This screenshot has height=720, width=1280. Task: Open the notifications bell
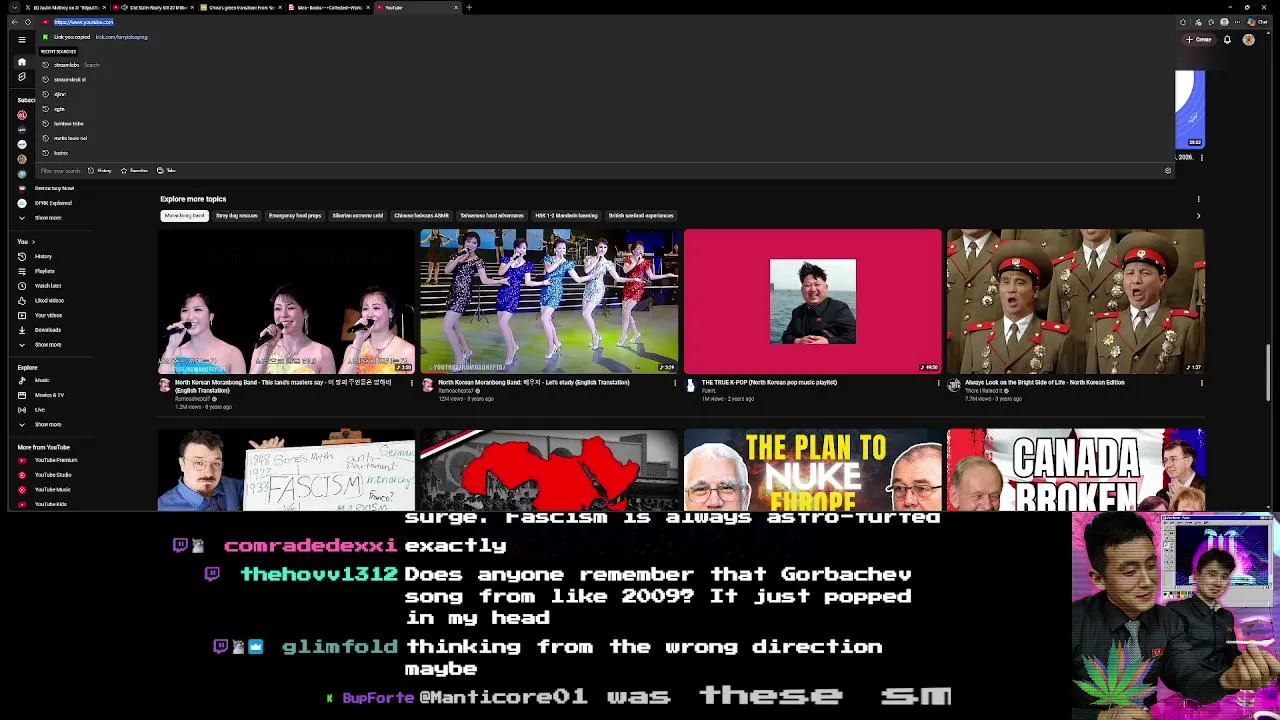[1227, 40]
